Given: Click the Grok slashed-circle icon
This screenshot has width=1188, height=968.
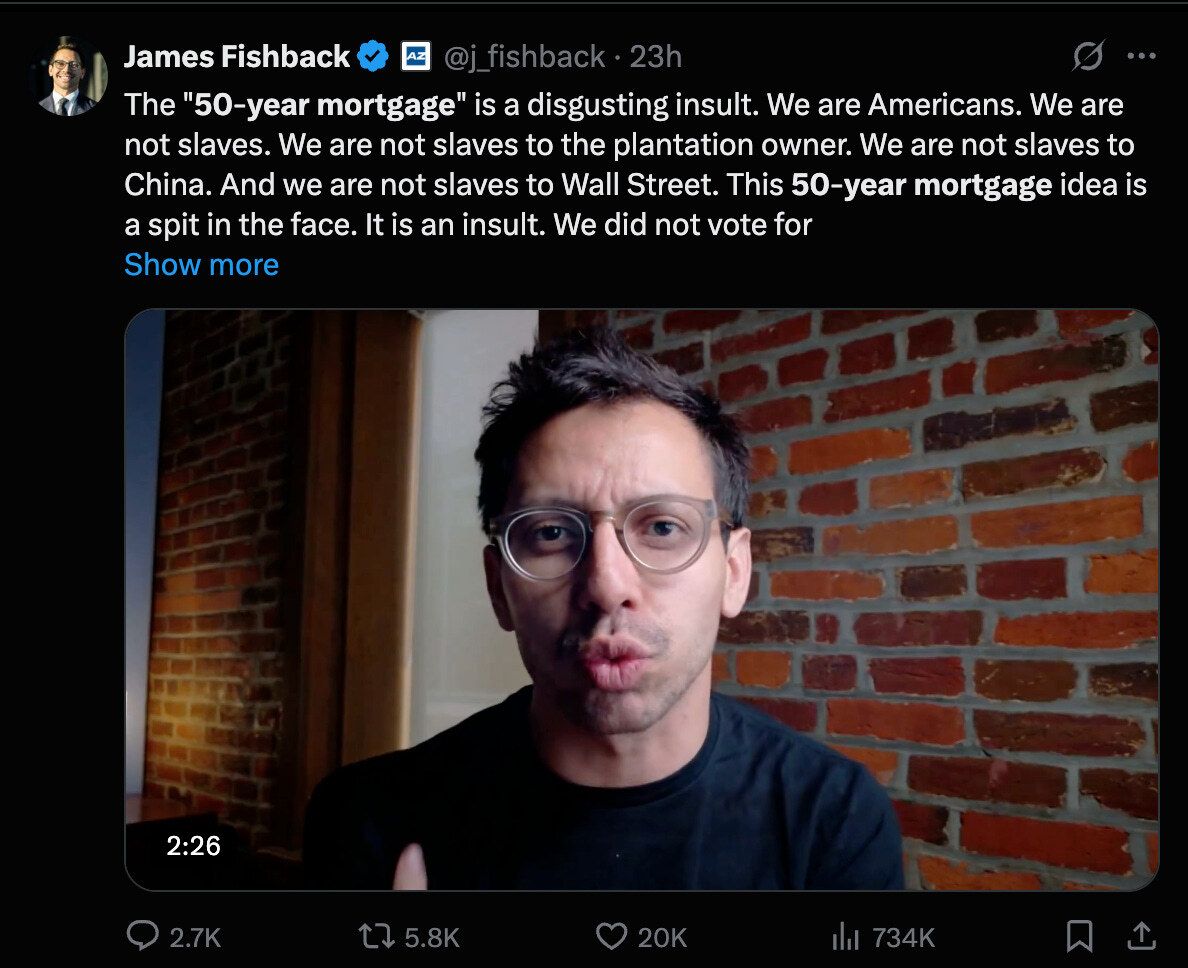Looking at the screenshot, I should tap(1088, 55).
